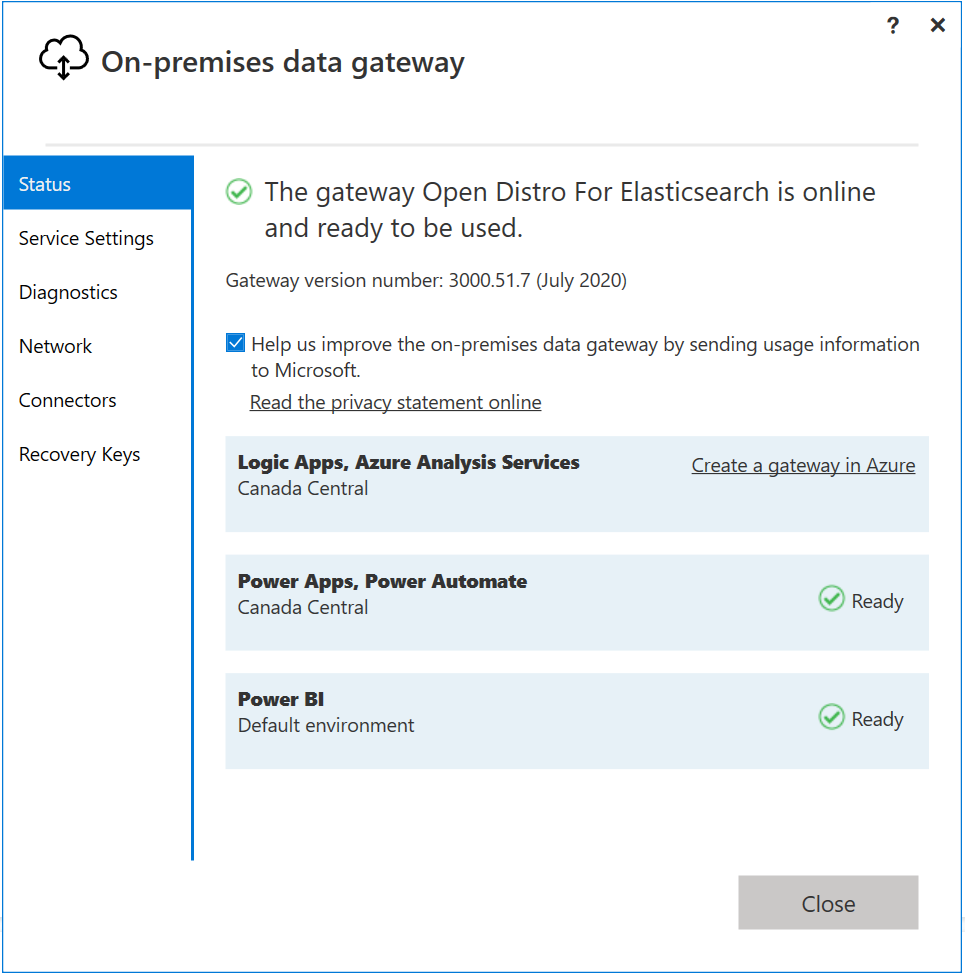Click the Close button
The height and width of the screenshot is (976, 965).
tap(828, 903)
